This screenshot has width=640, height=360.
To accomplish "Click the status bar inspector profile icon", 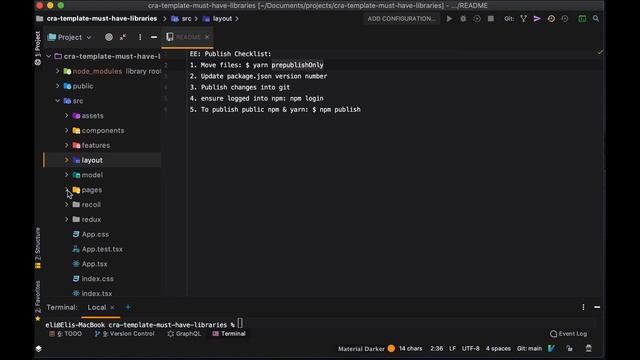I will [x=589, y=348].
